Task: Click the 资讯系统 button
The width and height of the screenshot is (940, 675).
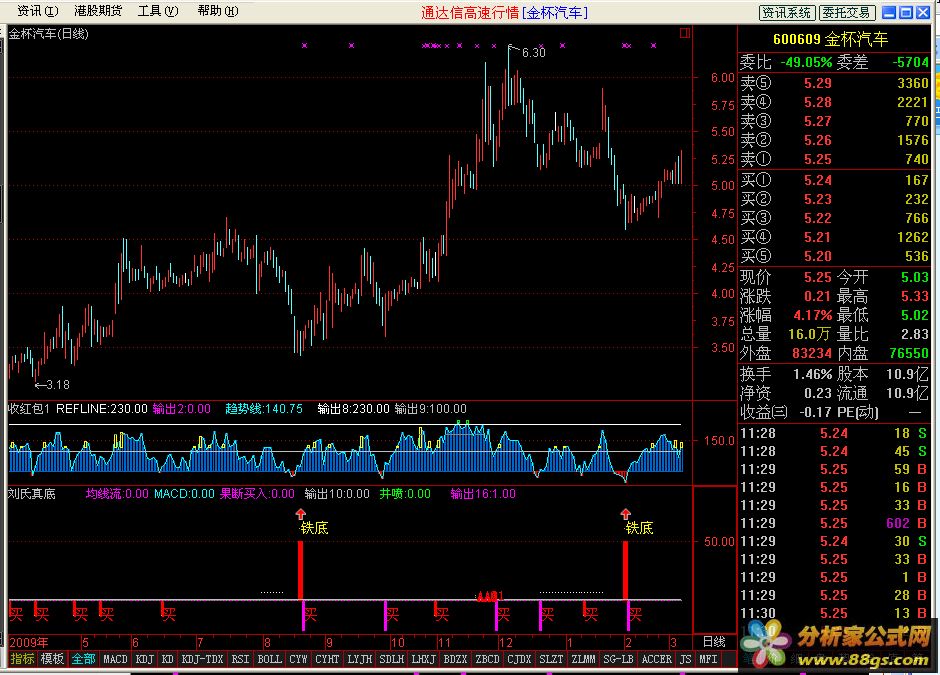Action: 787,13
